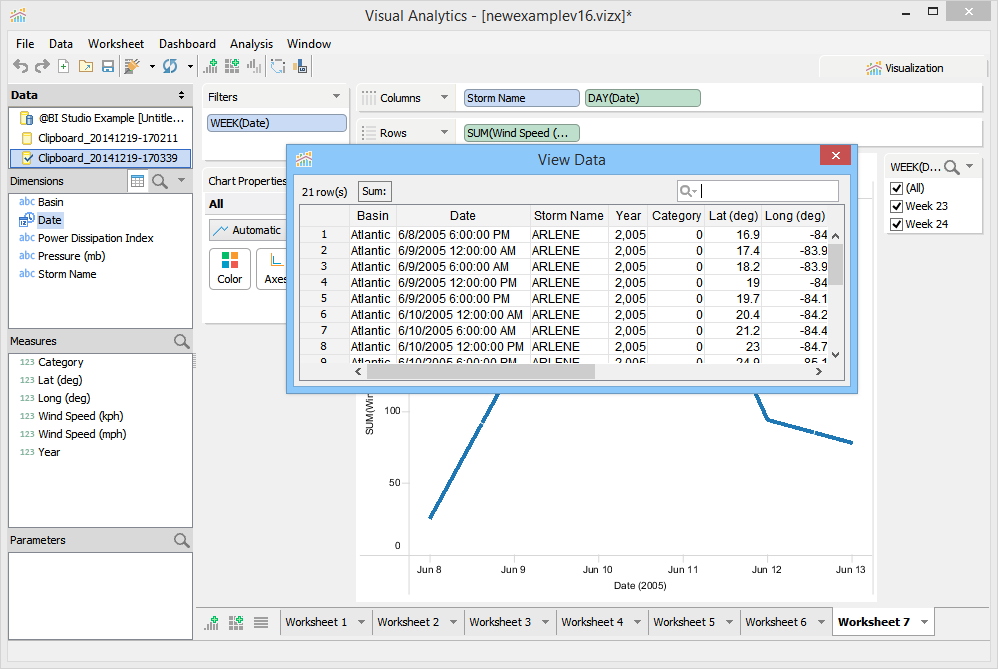Uncheck the Week 24 filter checkbox
Viewport: 998px width, 669px height.
click(897, 224)
